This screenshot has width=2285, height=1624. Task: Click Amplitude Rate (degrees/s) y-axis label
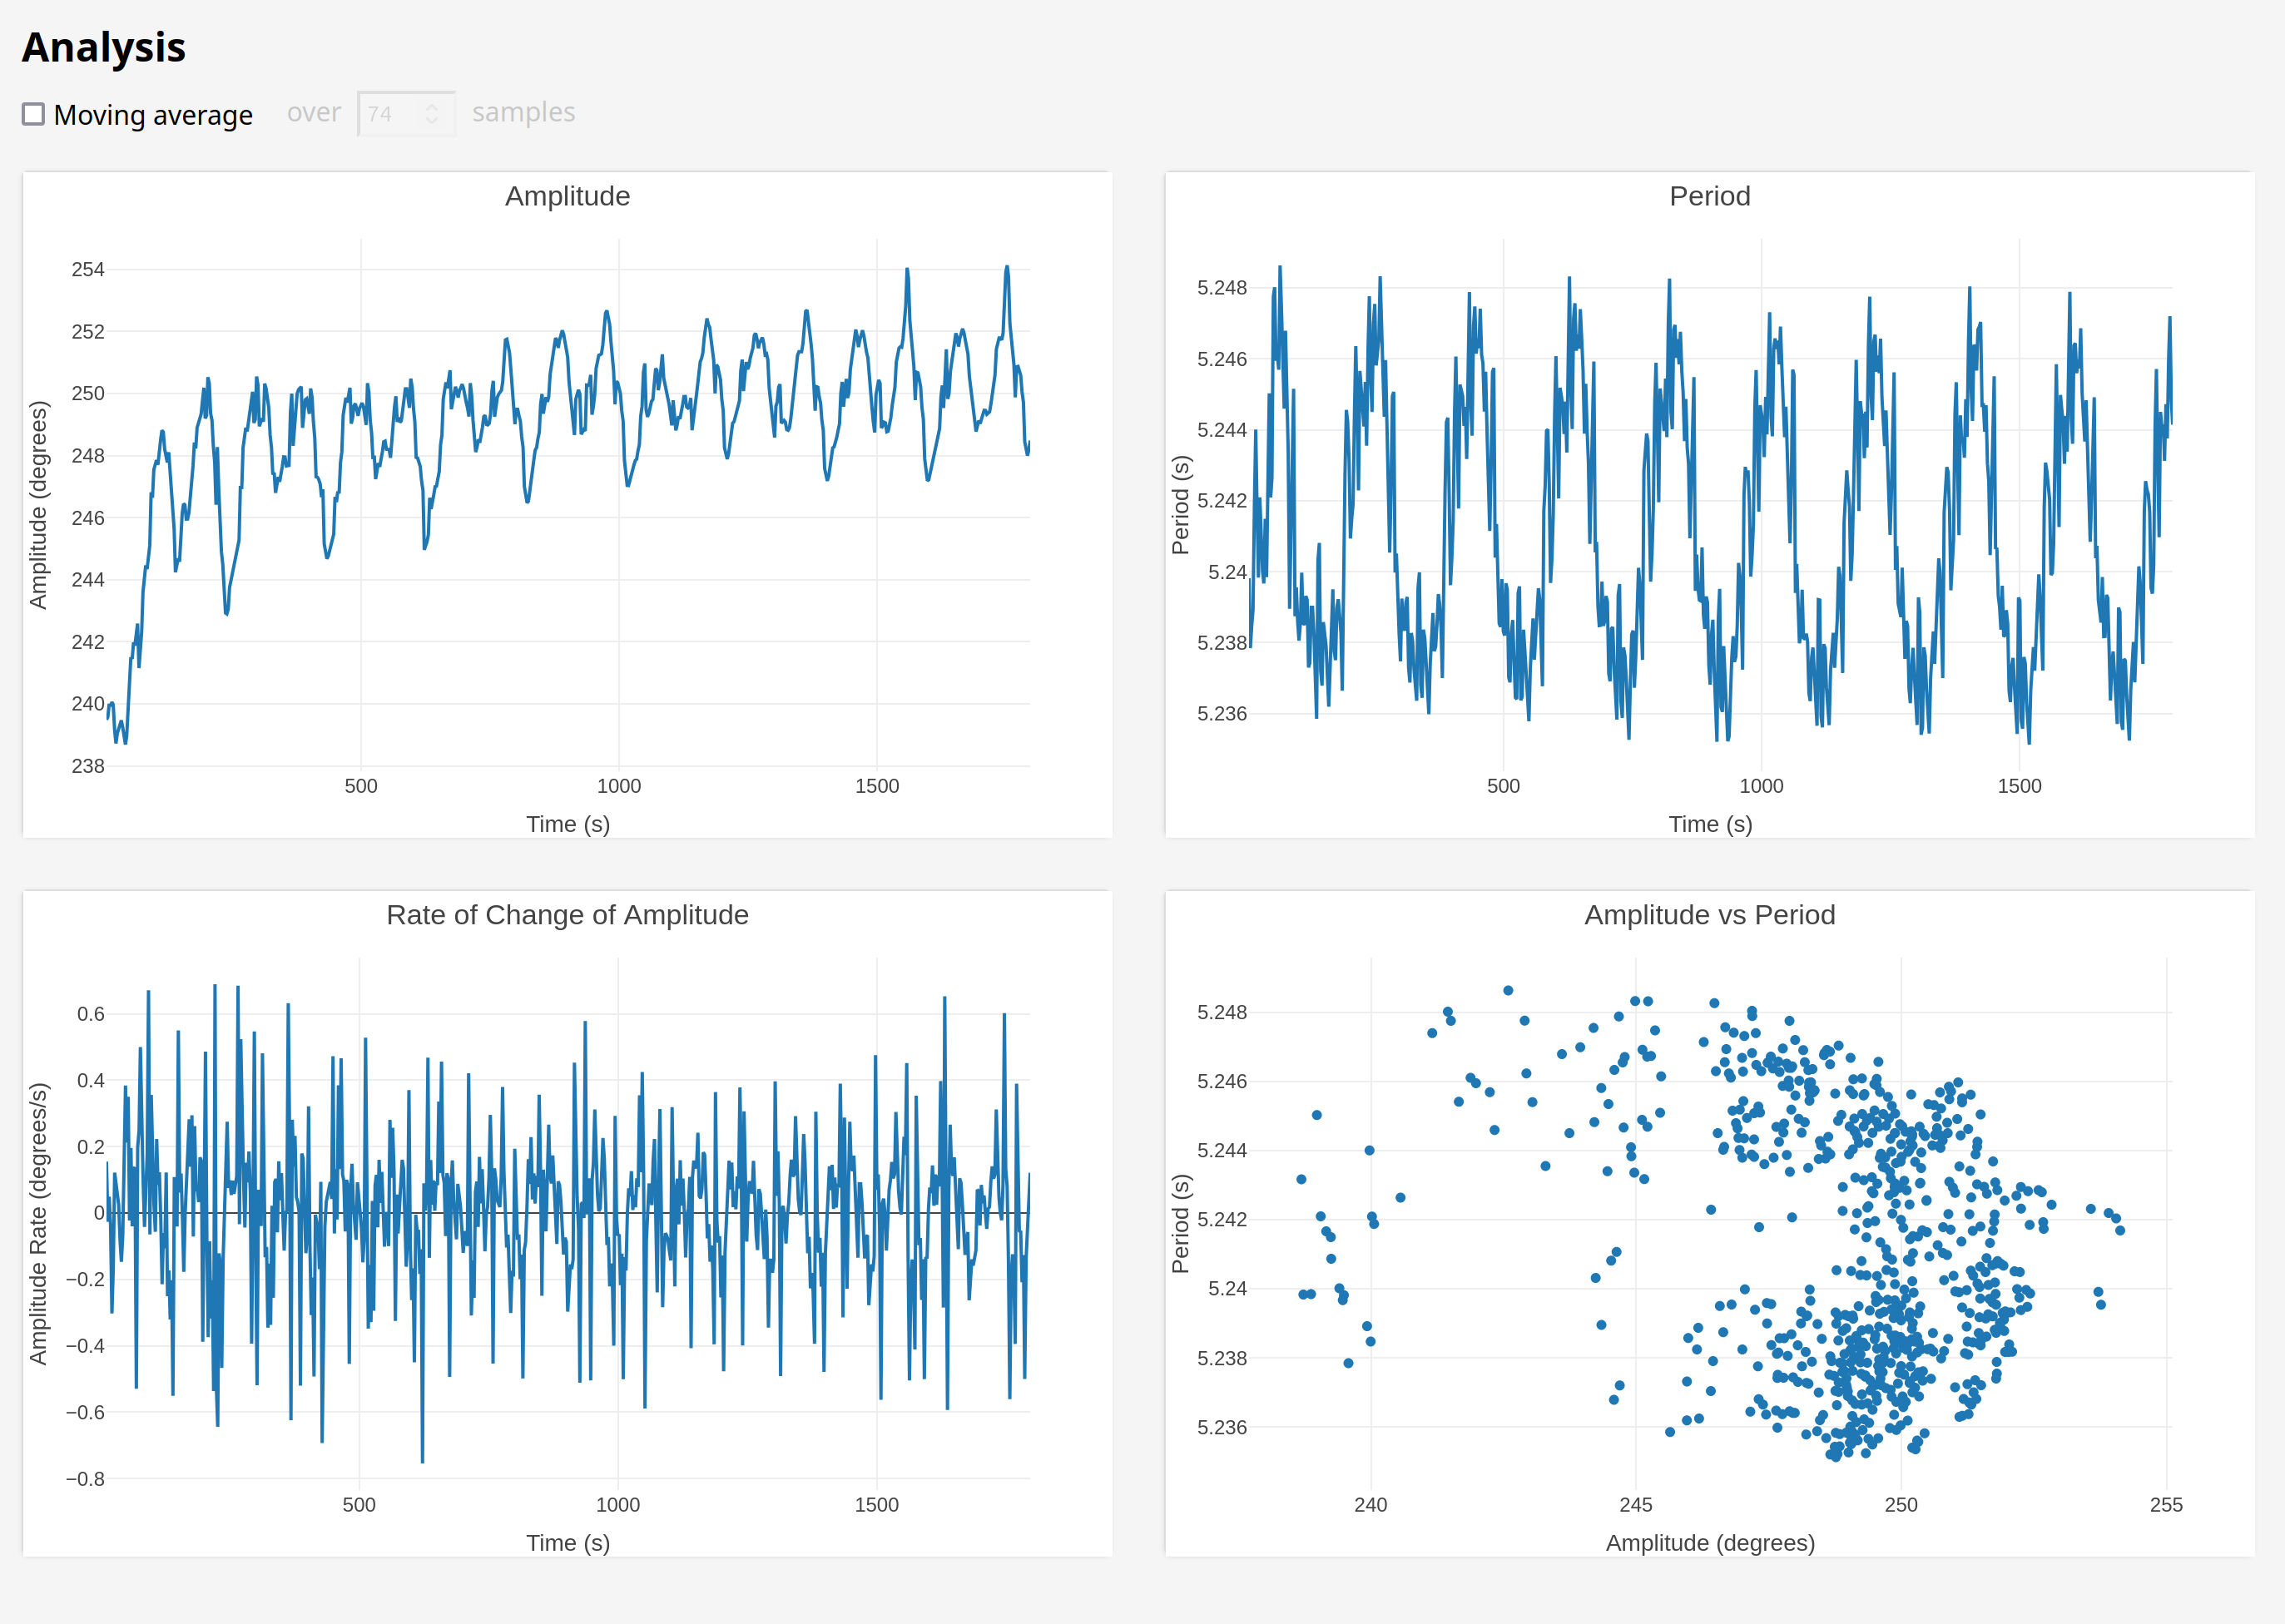click(38, 1223)
